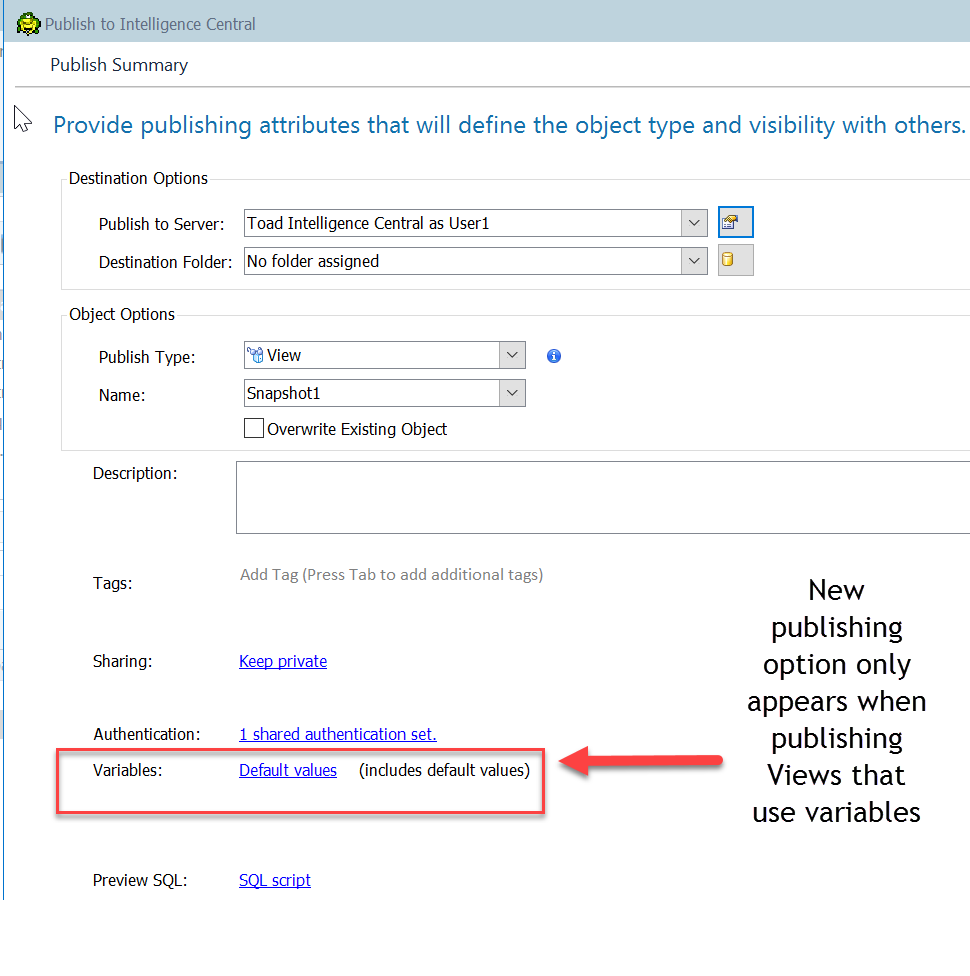Open the 1 shared authentication set link
Image resolution: width=970 pixels, height=976 pixels.
click(337, 734)
